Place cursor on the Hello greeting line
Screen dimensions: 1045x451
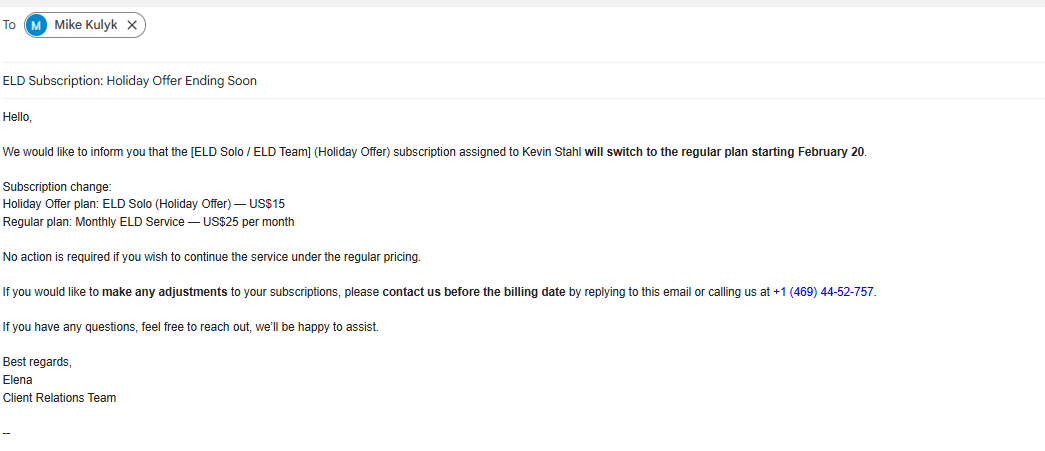click(18, 117)
